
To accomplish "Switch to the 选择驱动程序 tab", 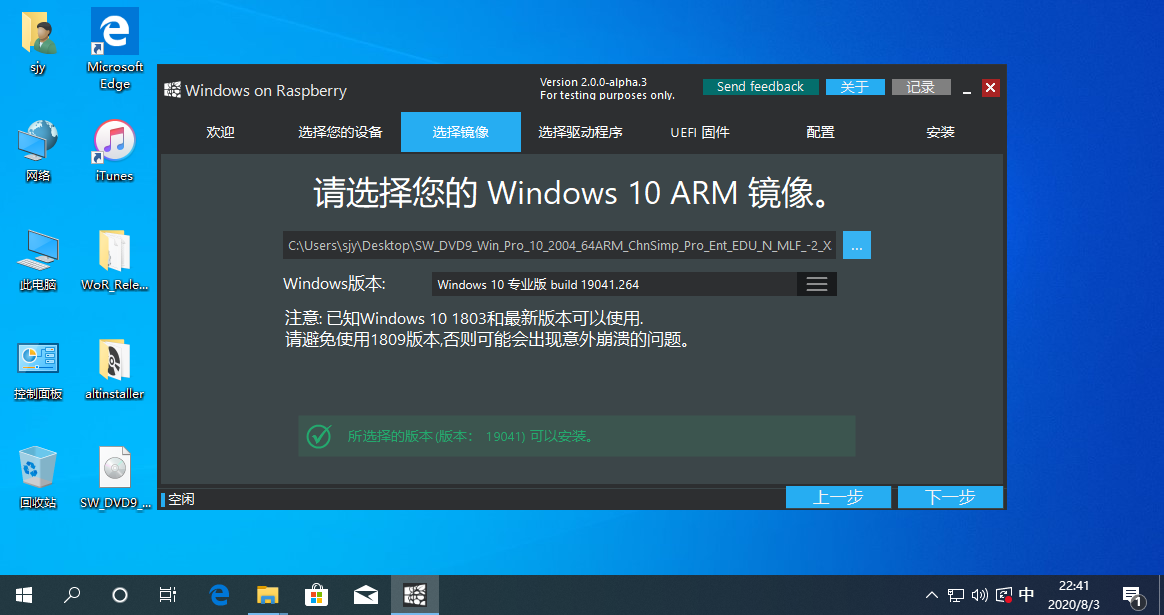I will [581, 132].
